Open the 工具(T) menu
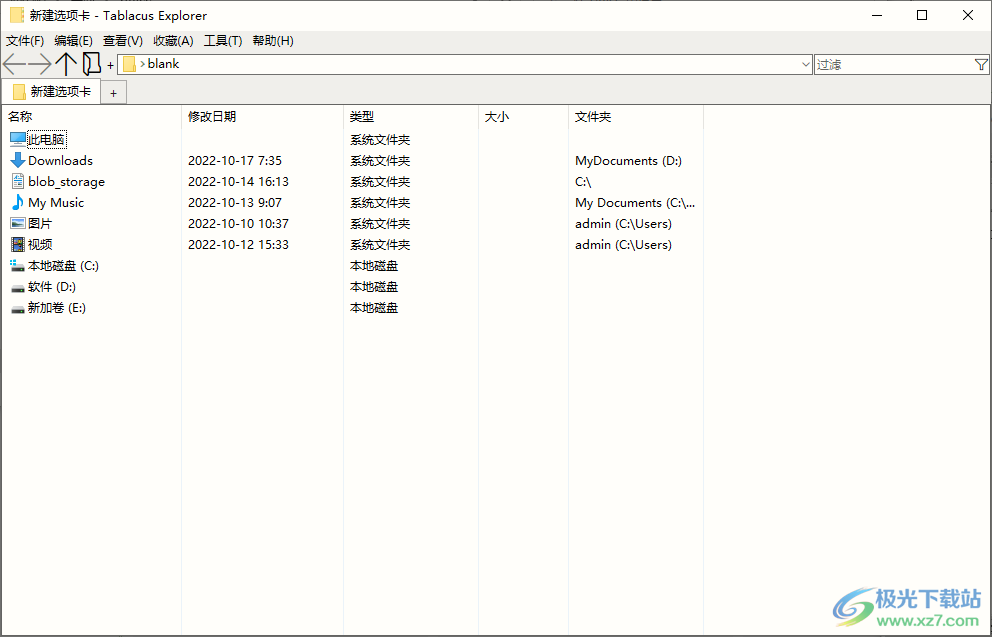The width and height of the screenshot is (992, 637). tap(223, 41)
